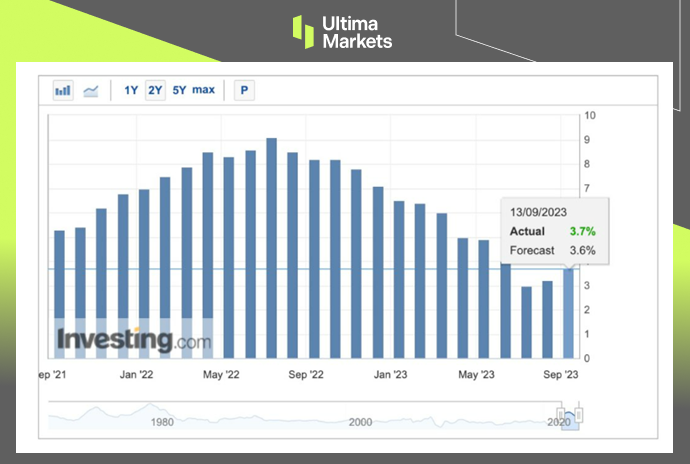
Task: Click the right handle of range navigator
Action: [x=578, y=414]
